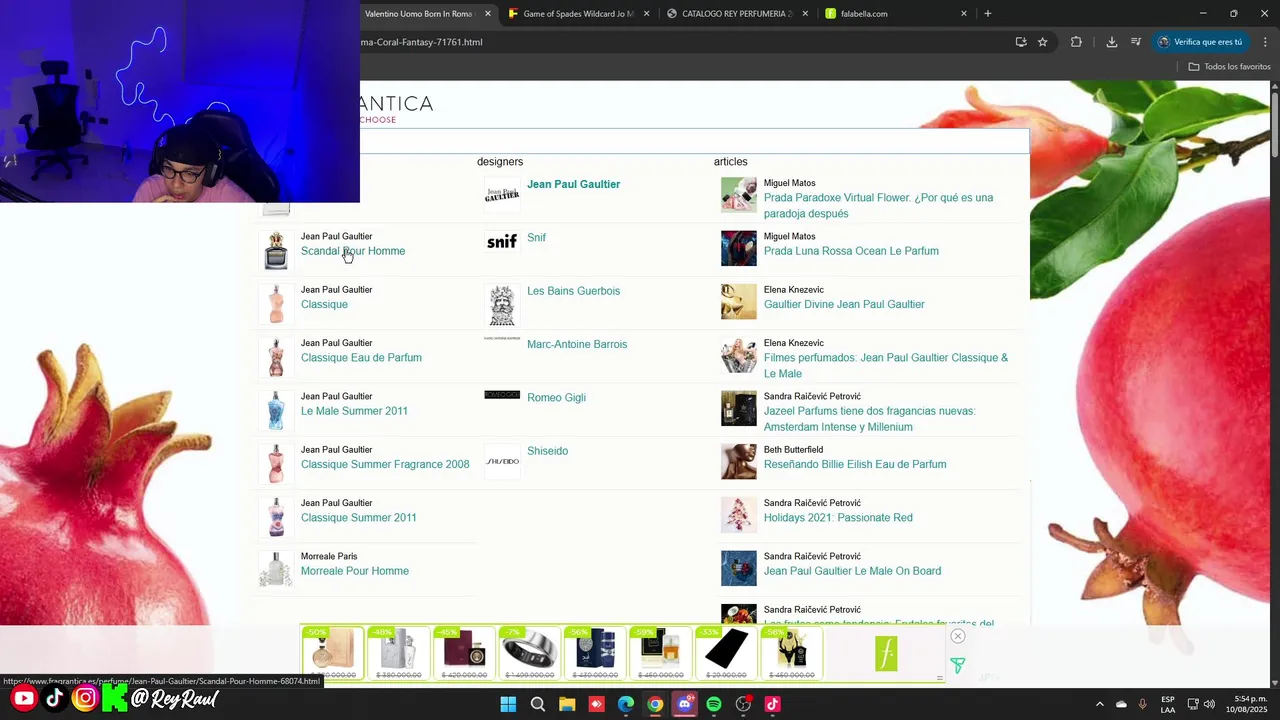Open Microsoft Edge from the taskbar

point(626,704)
